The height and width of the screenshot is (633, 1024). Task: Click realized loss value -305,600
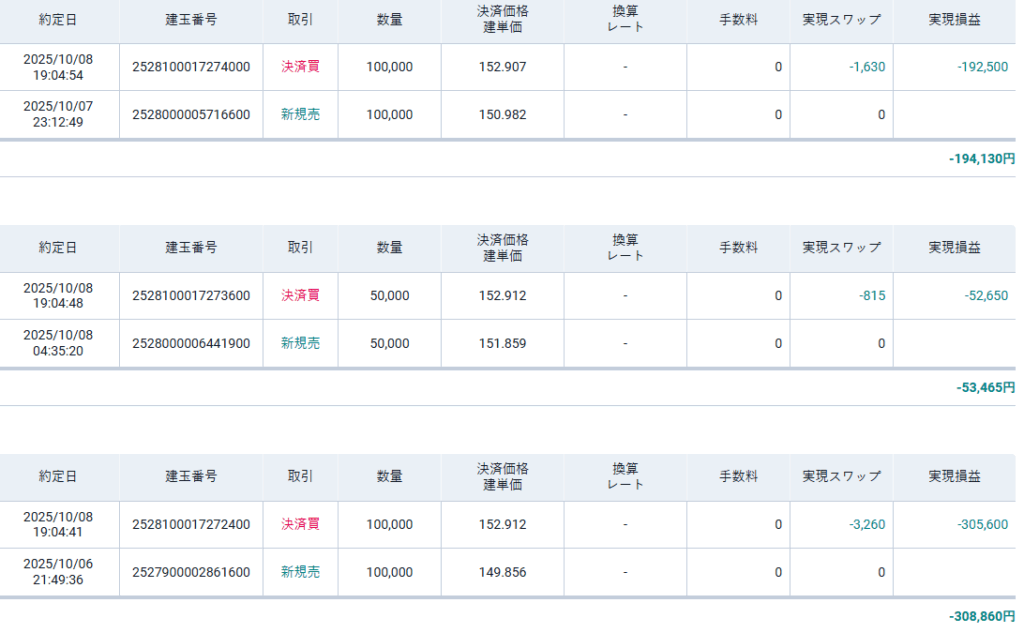click(x=981, y=525)
